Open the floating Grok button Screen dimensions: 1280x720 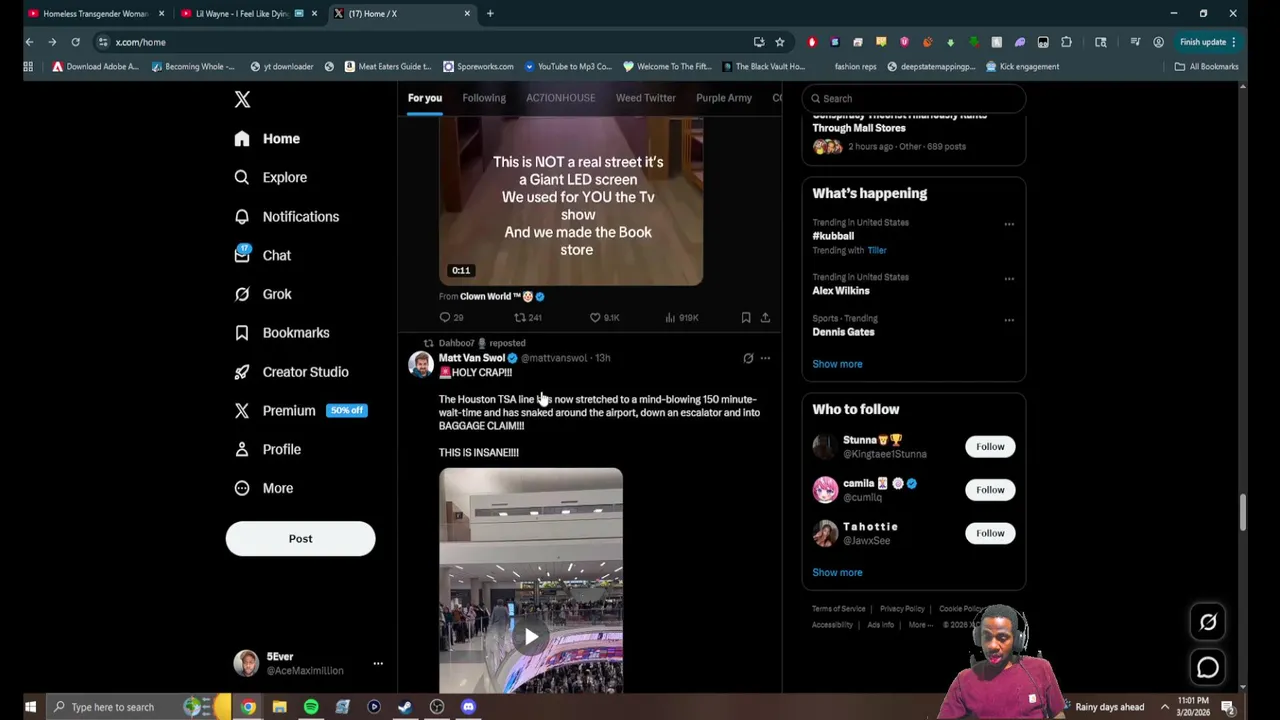click(x=1208, y=622)
